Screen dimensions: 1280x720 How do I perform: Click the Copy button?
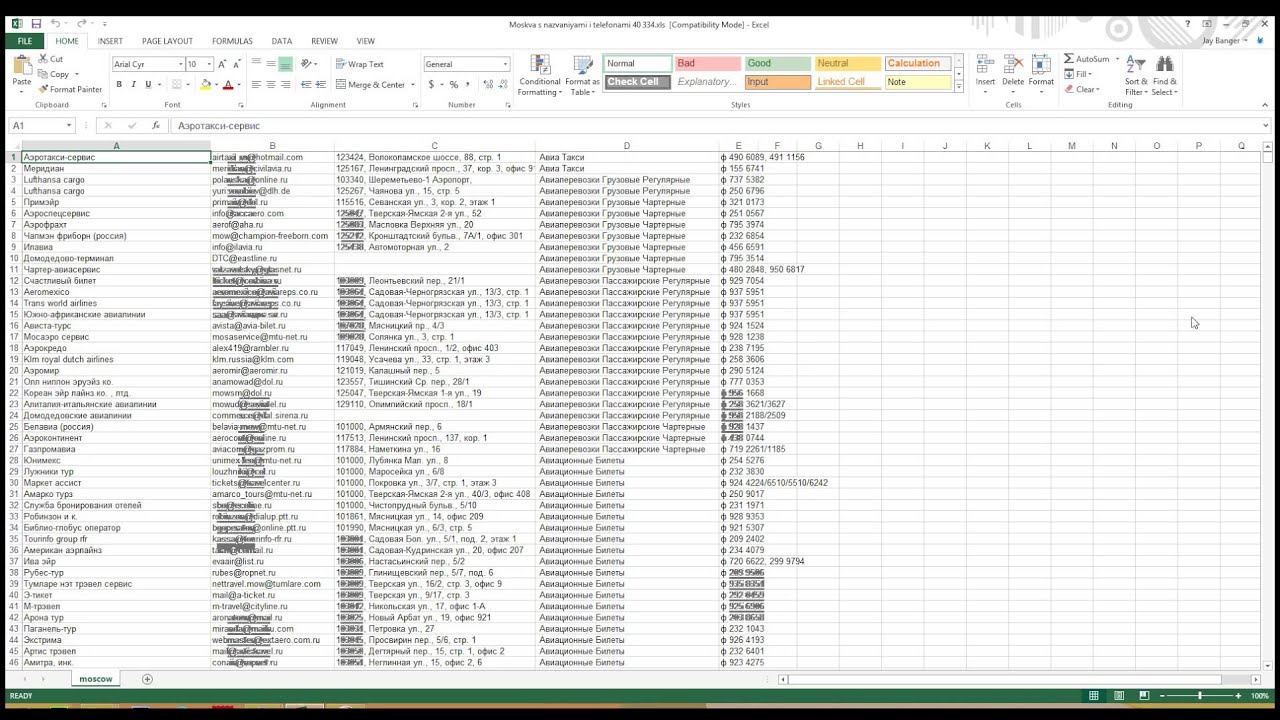click(x=55, y=74)
